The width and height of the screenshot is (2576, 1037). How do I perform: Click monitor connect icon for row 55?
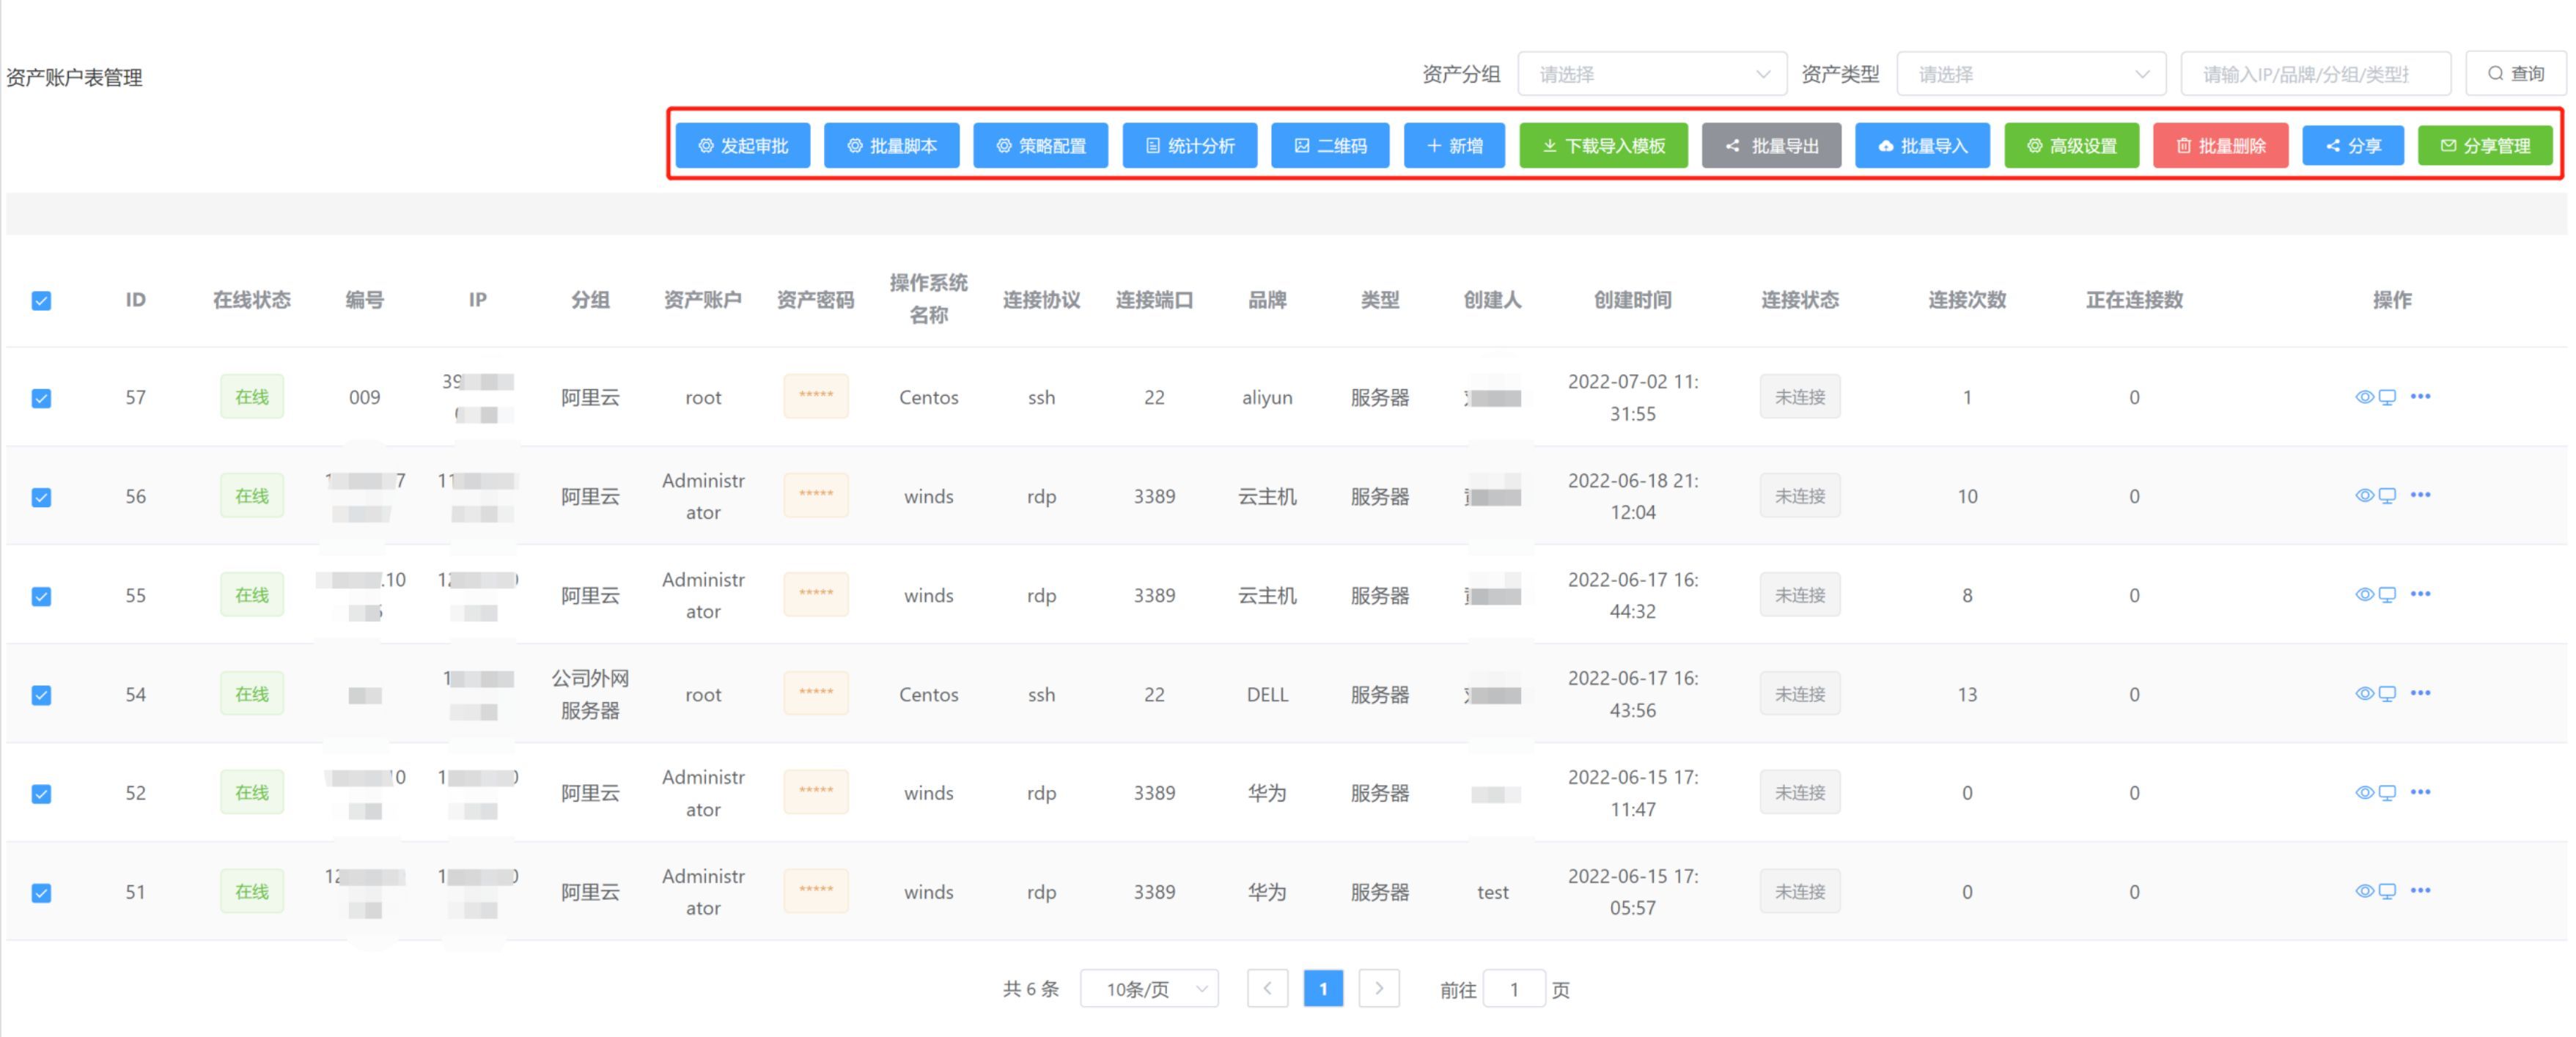click(x=2387, y=594)
